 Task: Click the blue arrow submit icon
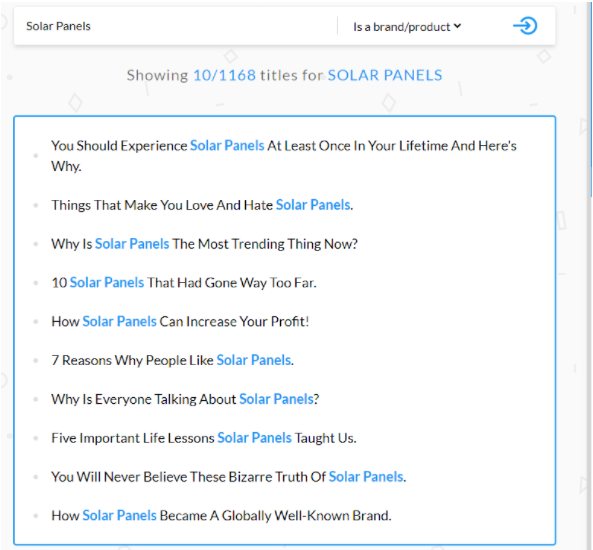coord(525,26)
